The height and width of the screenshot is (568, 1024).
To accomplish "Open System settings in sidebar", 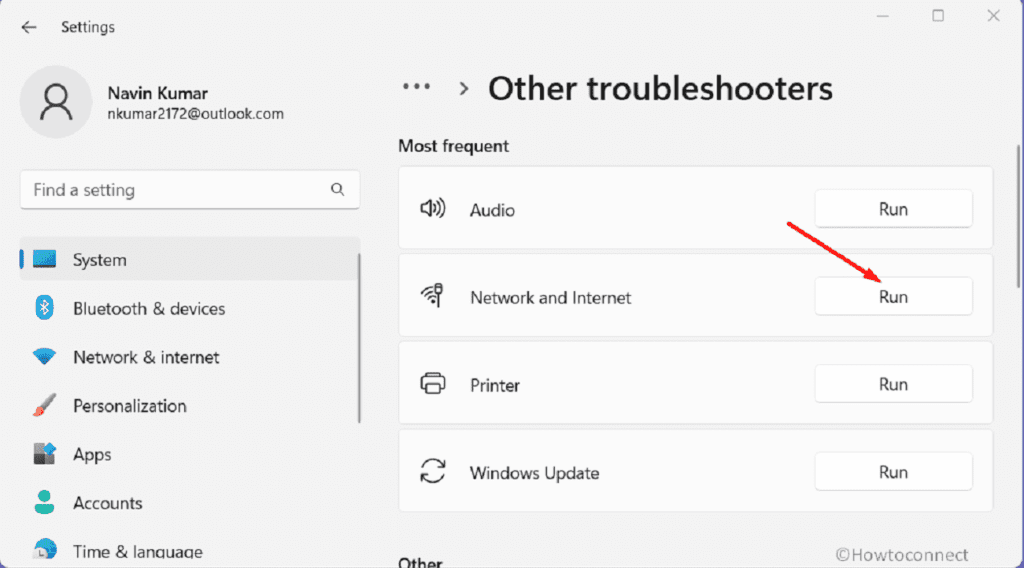I will [189, 259].
